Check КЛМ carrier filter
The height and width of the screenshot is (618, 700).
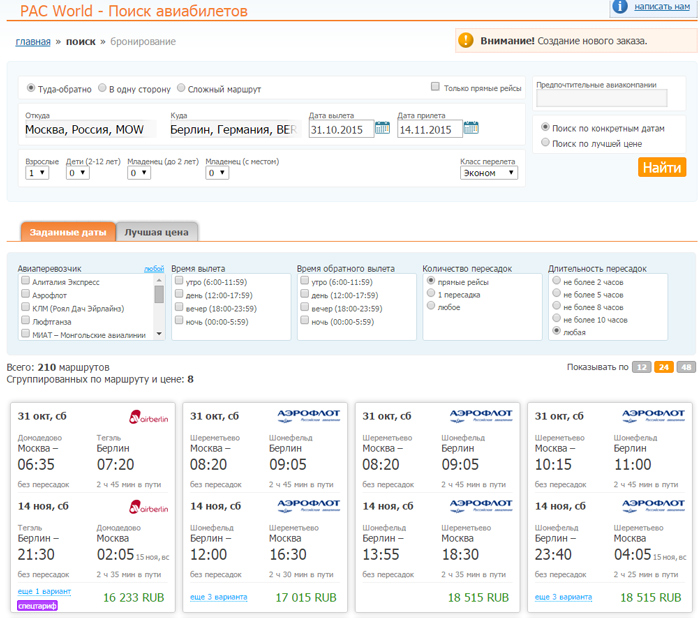[x=25, y=307]
